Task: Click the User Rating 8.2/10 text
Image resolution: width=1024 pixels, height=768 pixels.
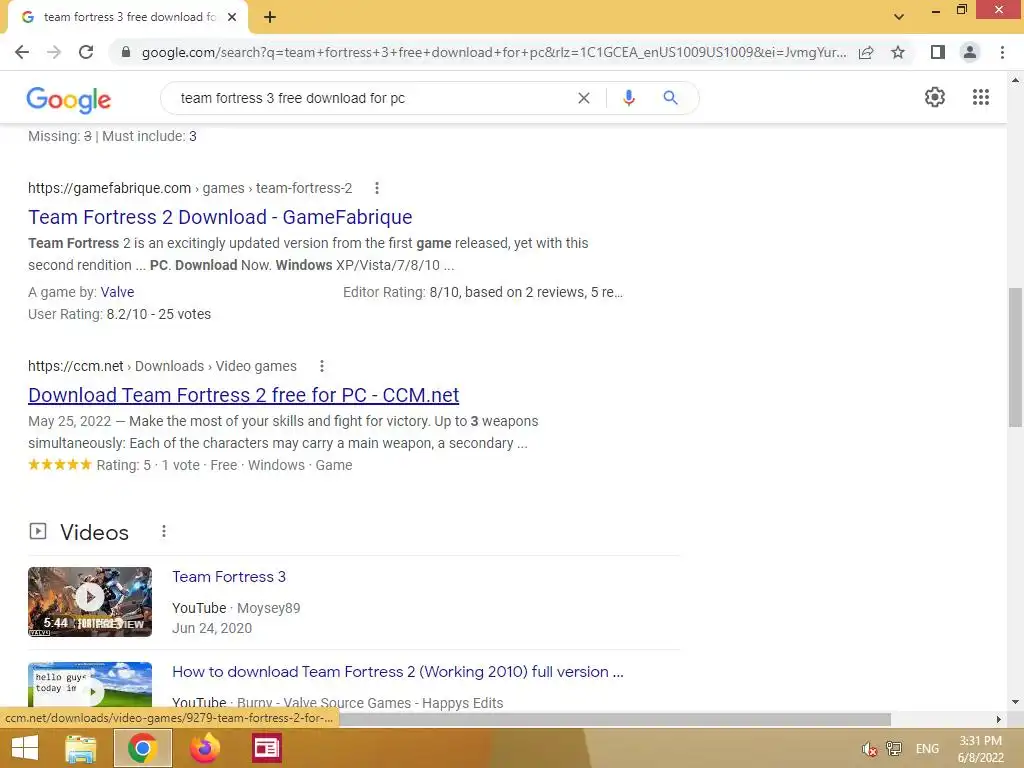Action: click(120, 314)
